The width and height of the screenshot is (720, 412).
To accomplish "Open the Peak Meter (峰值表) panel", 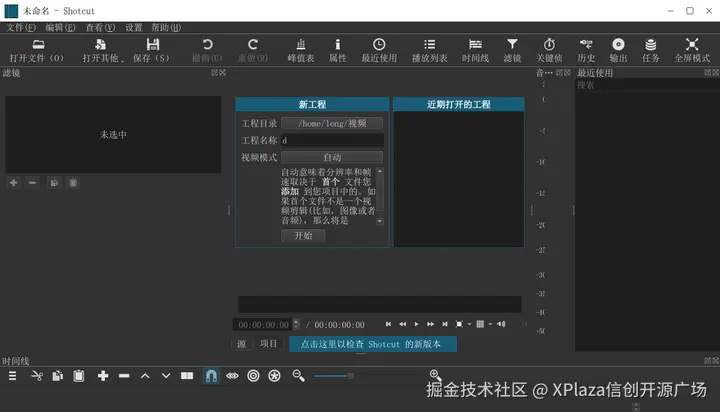I will pos(301,51).
